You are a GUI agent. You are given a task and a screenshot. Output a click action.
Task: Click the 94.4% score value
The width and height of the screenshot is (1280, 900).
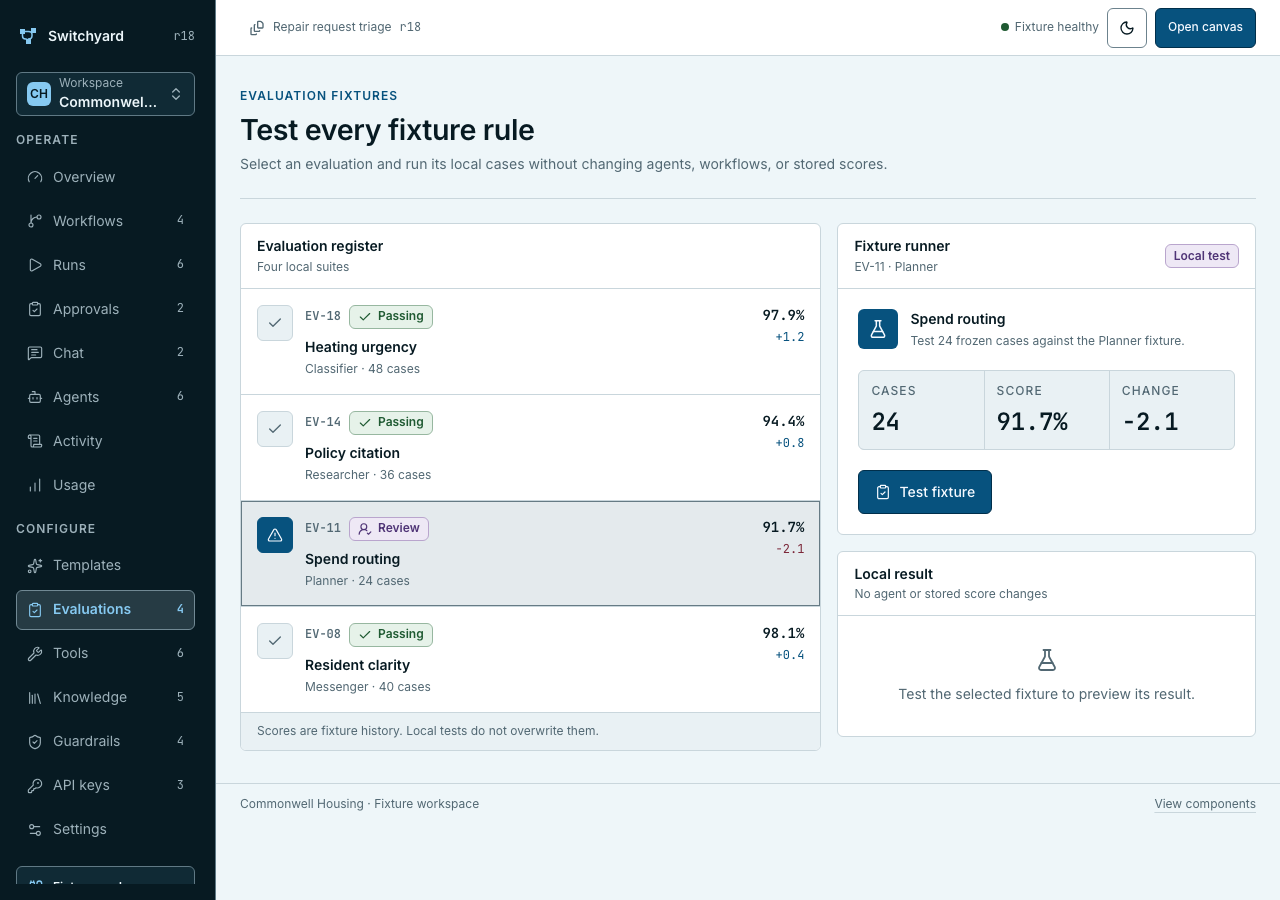(x=783, y=421)
